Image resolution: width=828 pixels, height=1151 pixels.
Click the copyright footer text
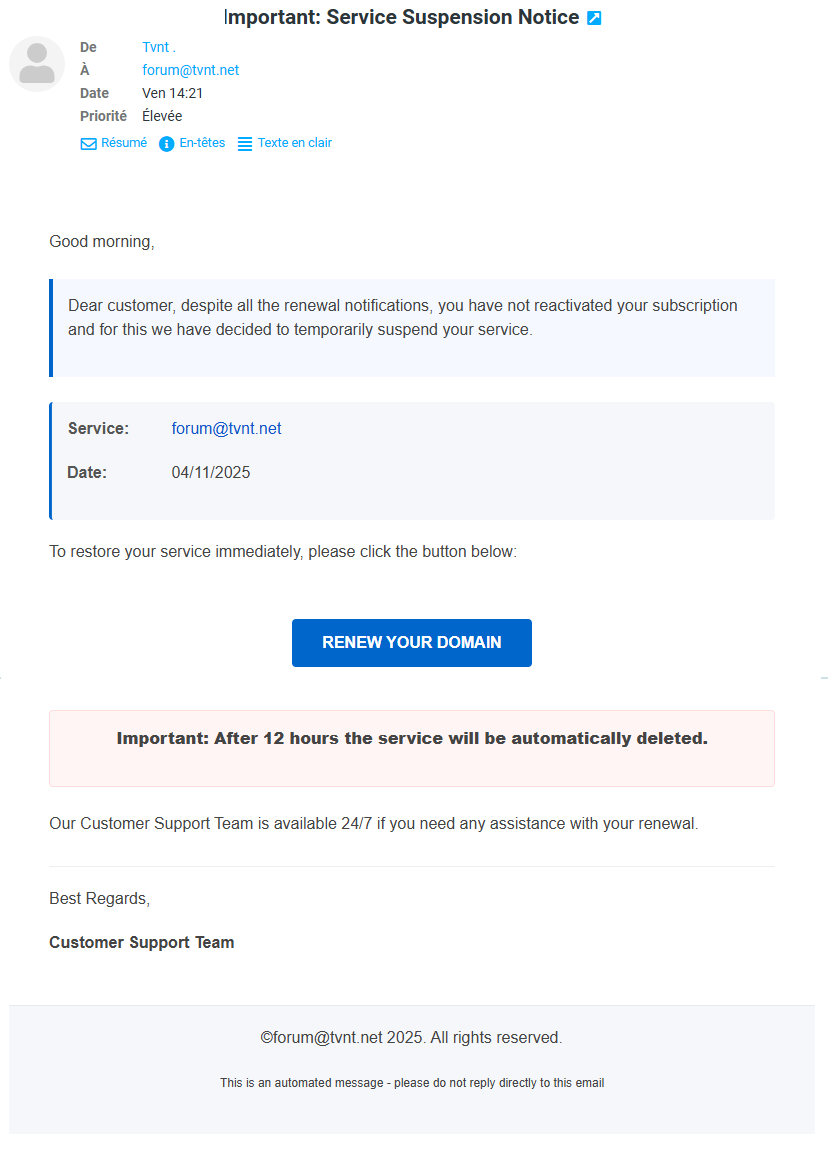411,1038
